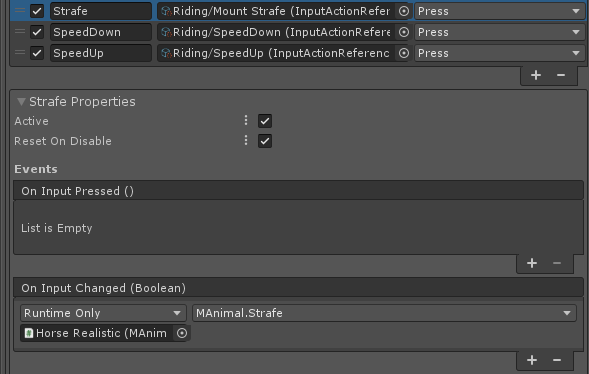Open object picker for SpeedUp reference
589x374 pixels.
point(403,53)
